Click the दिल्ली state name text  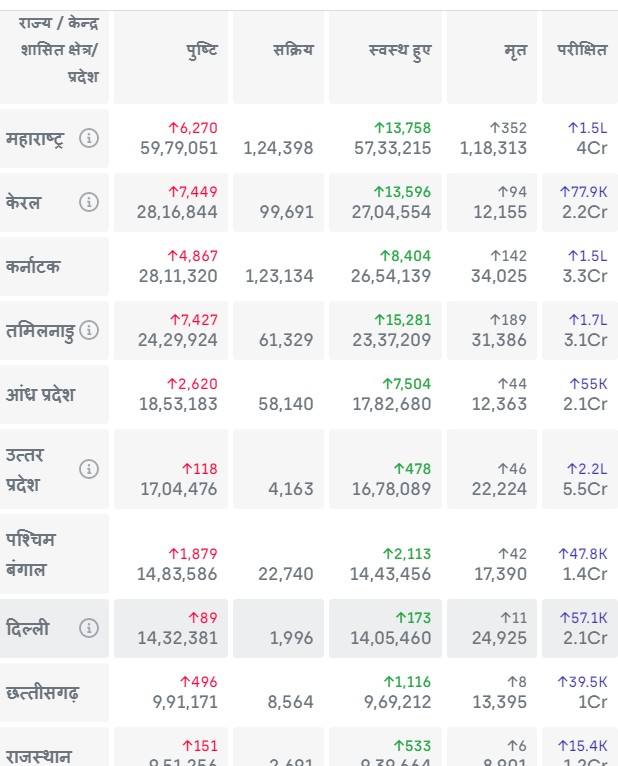(27, 629)
